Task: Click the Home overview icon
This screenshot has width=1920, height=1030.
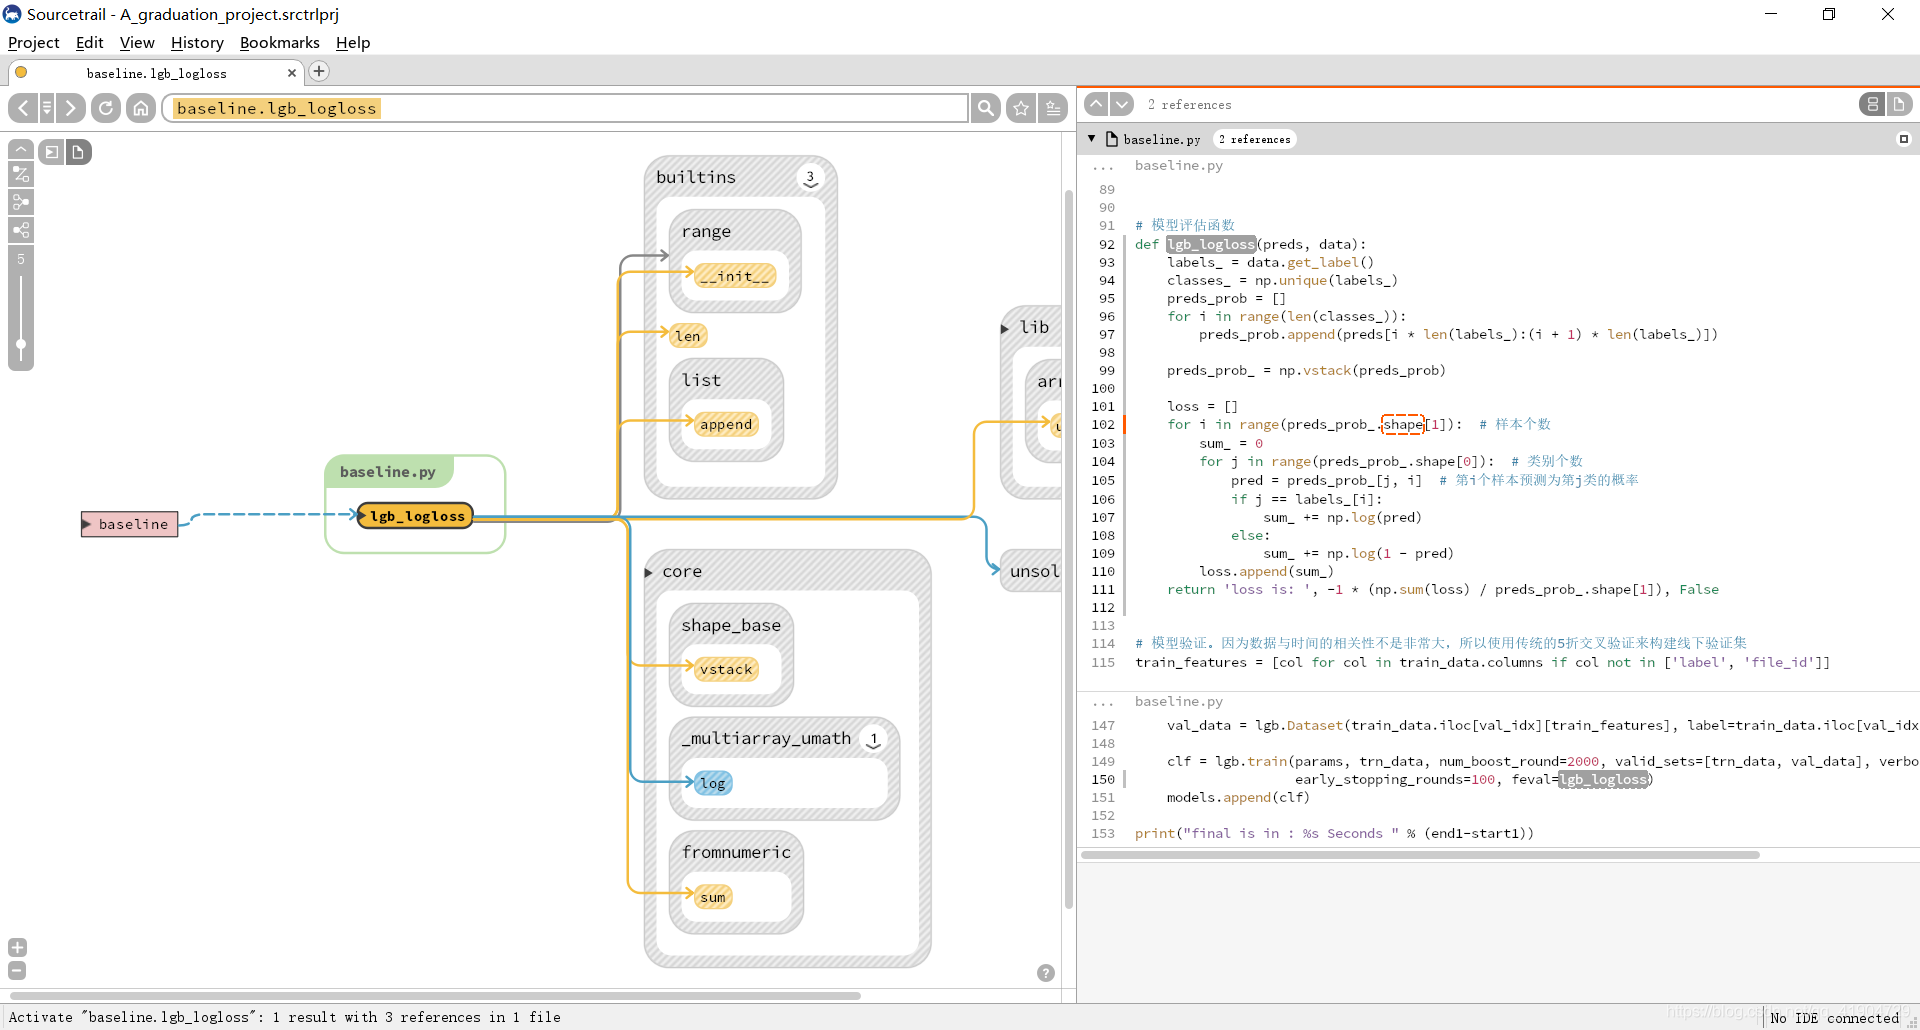Action: [x=141, y=108]
